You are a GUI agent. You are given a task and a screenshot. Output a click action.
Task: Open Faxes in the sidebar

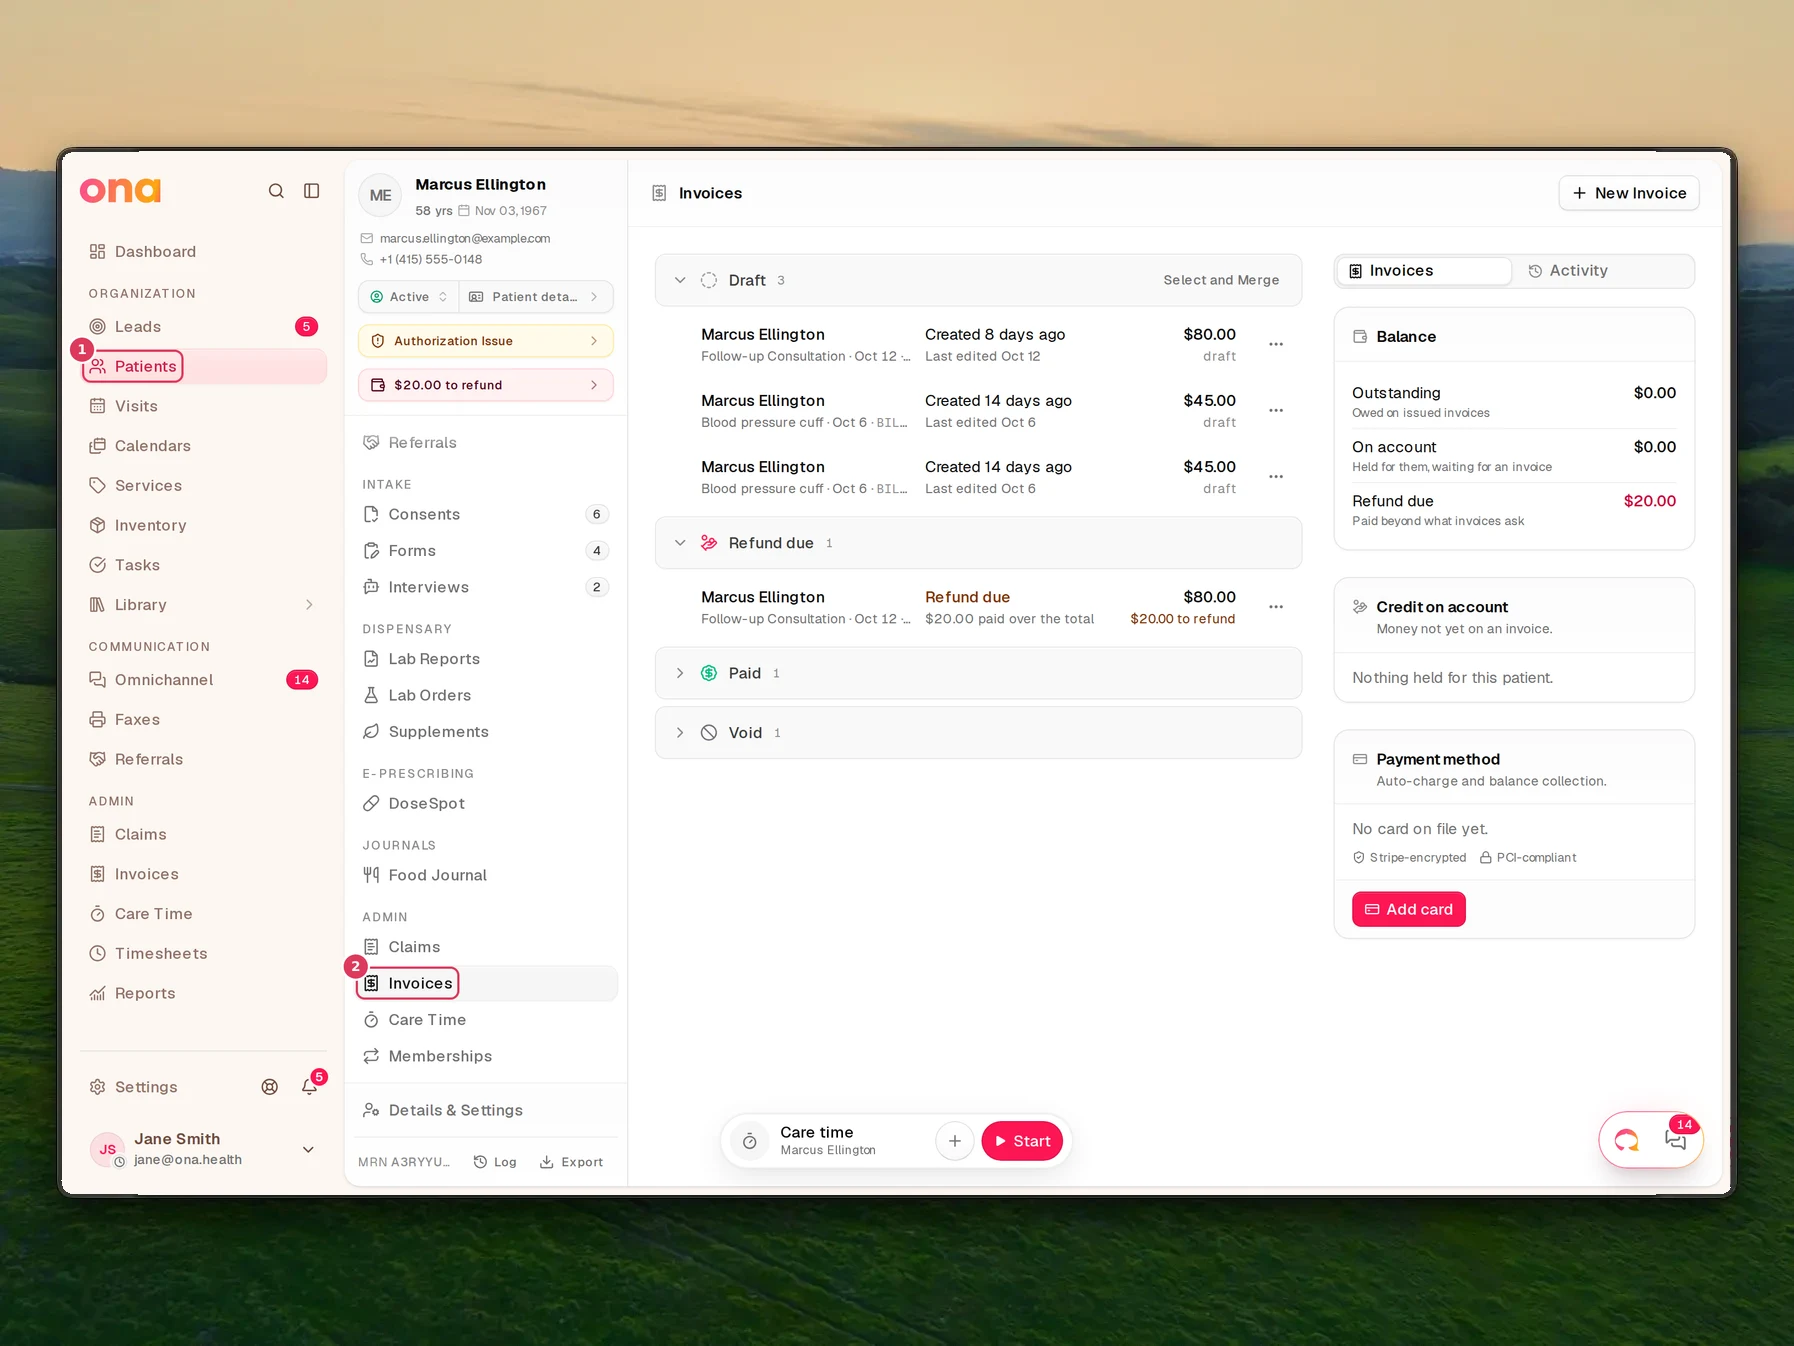[204, 720]
